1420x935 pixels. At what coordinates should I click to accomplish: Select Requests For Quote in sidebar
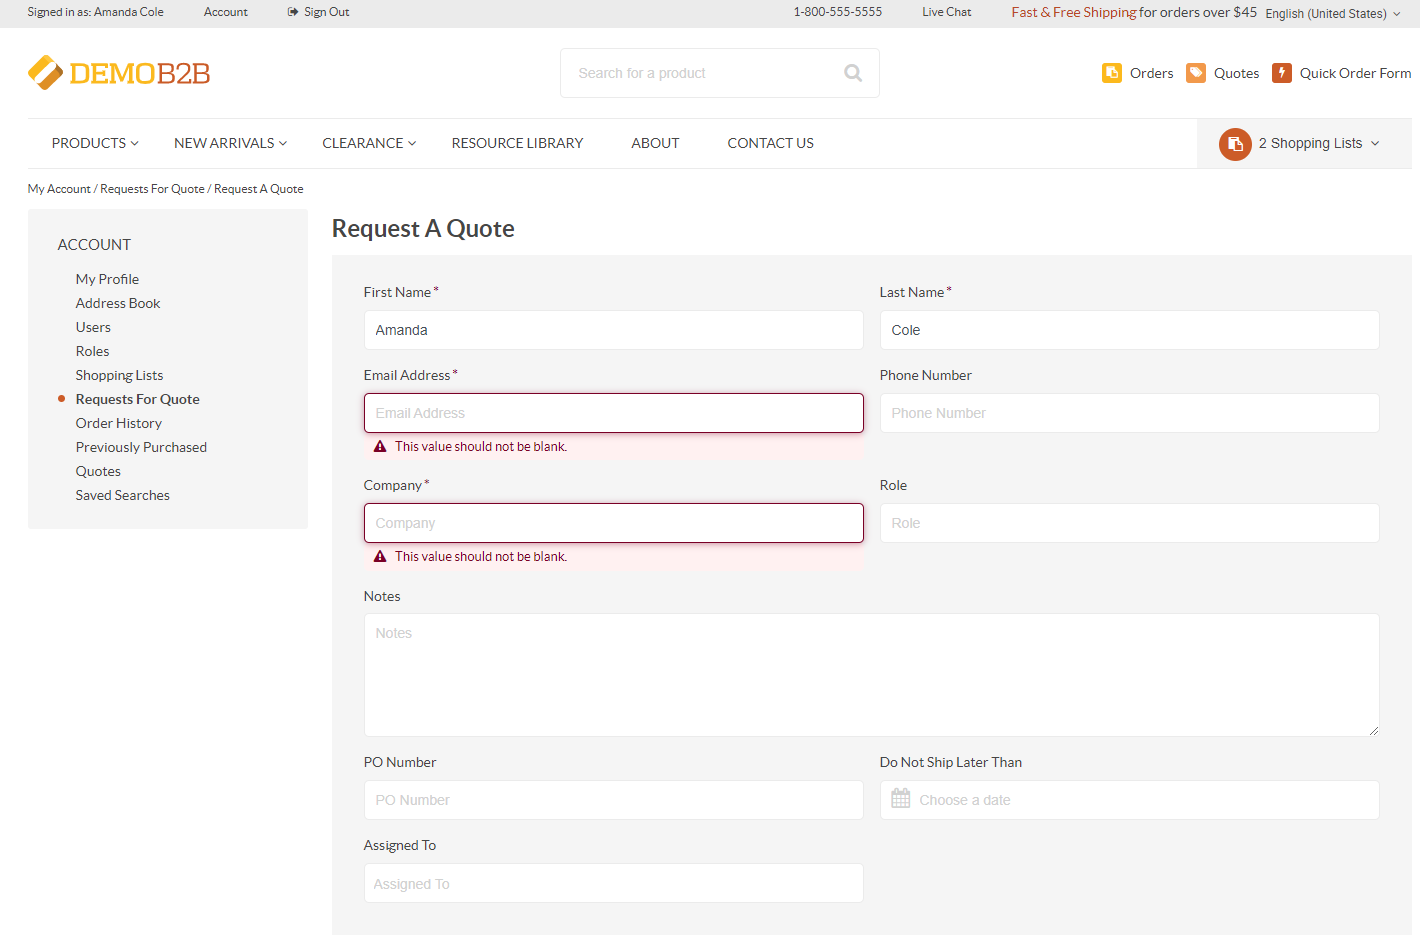pos(138,399)
